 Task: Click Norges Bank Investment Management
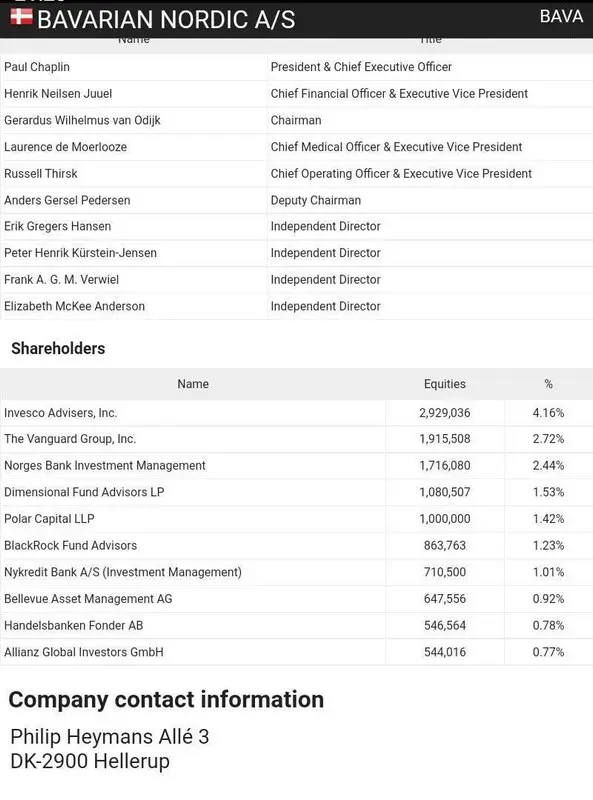(105, 465)
